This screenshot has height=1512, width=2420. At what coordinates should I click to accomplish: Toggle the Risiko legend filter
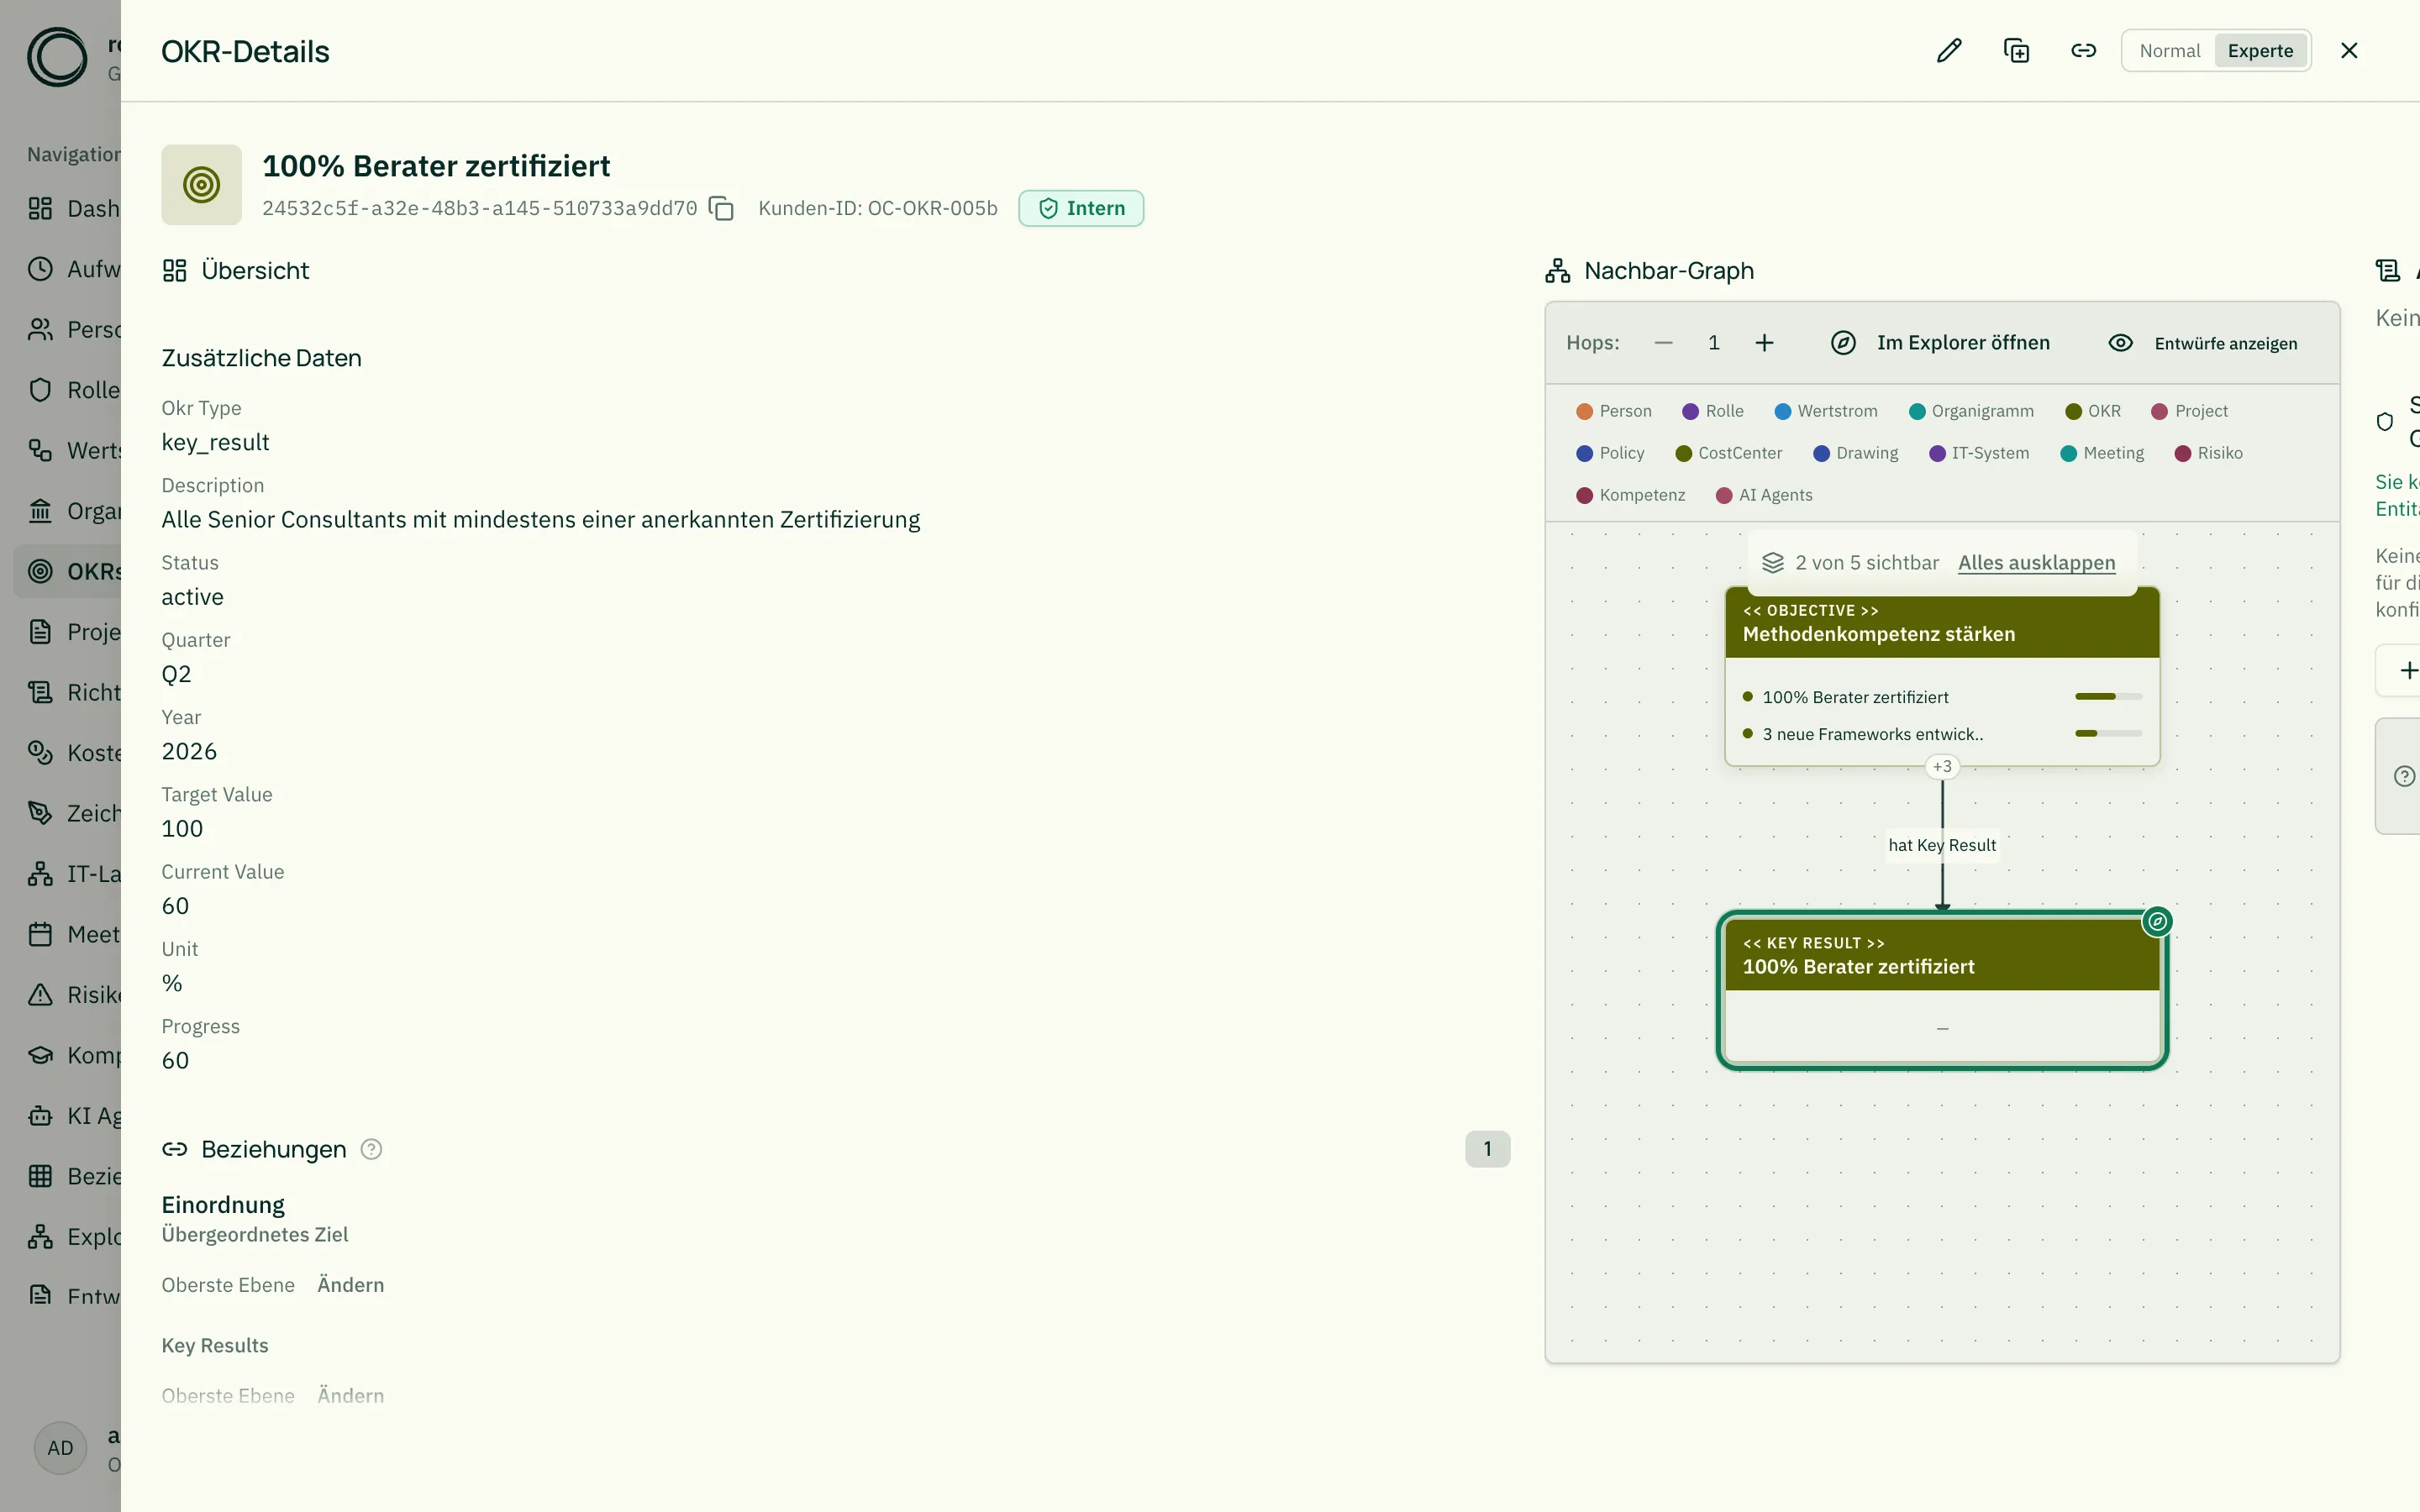2208,453
